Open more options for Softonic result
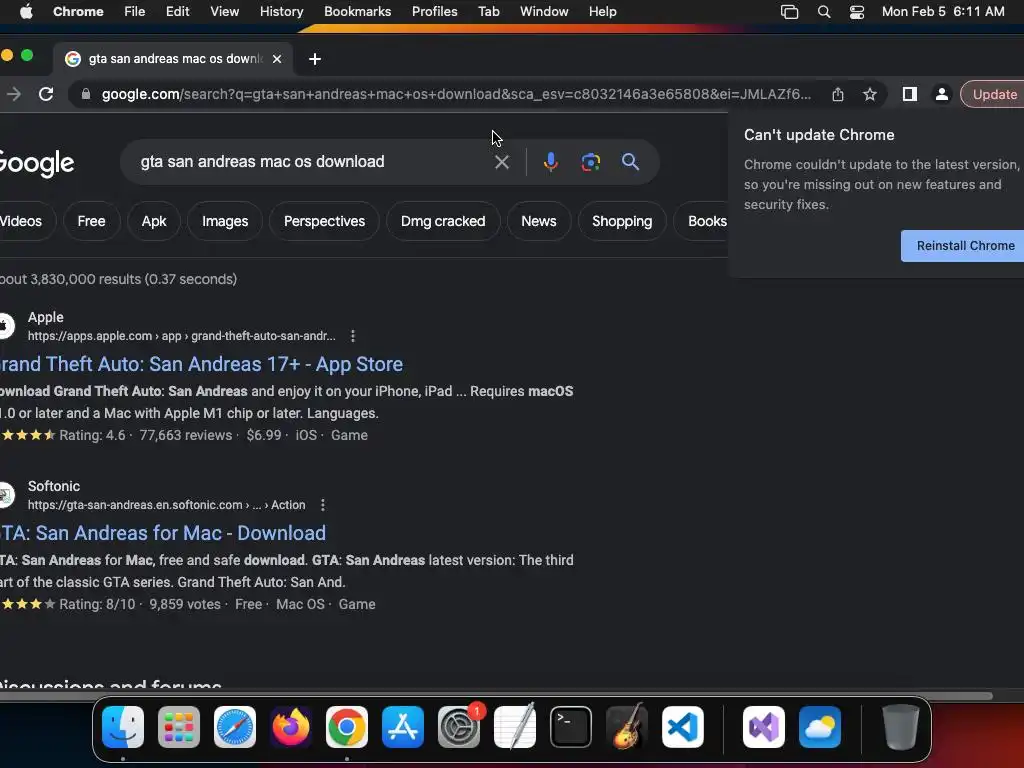The height and width of the screenshot is (768, 1024). [x=323, y=505]
